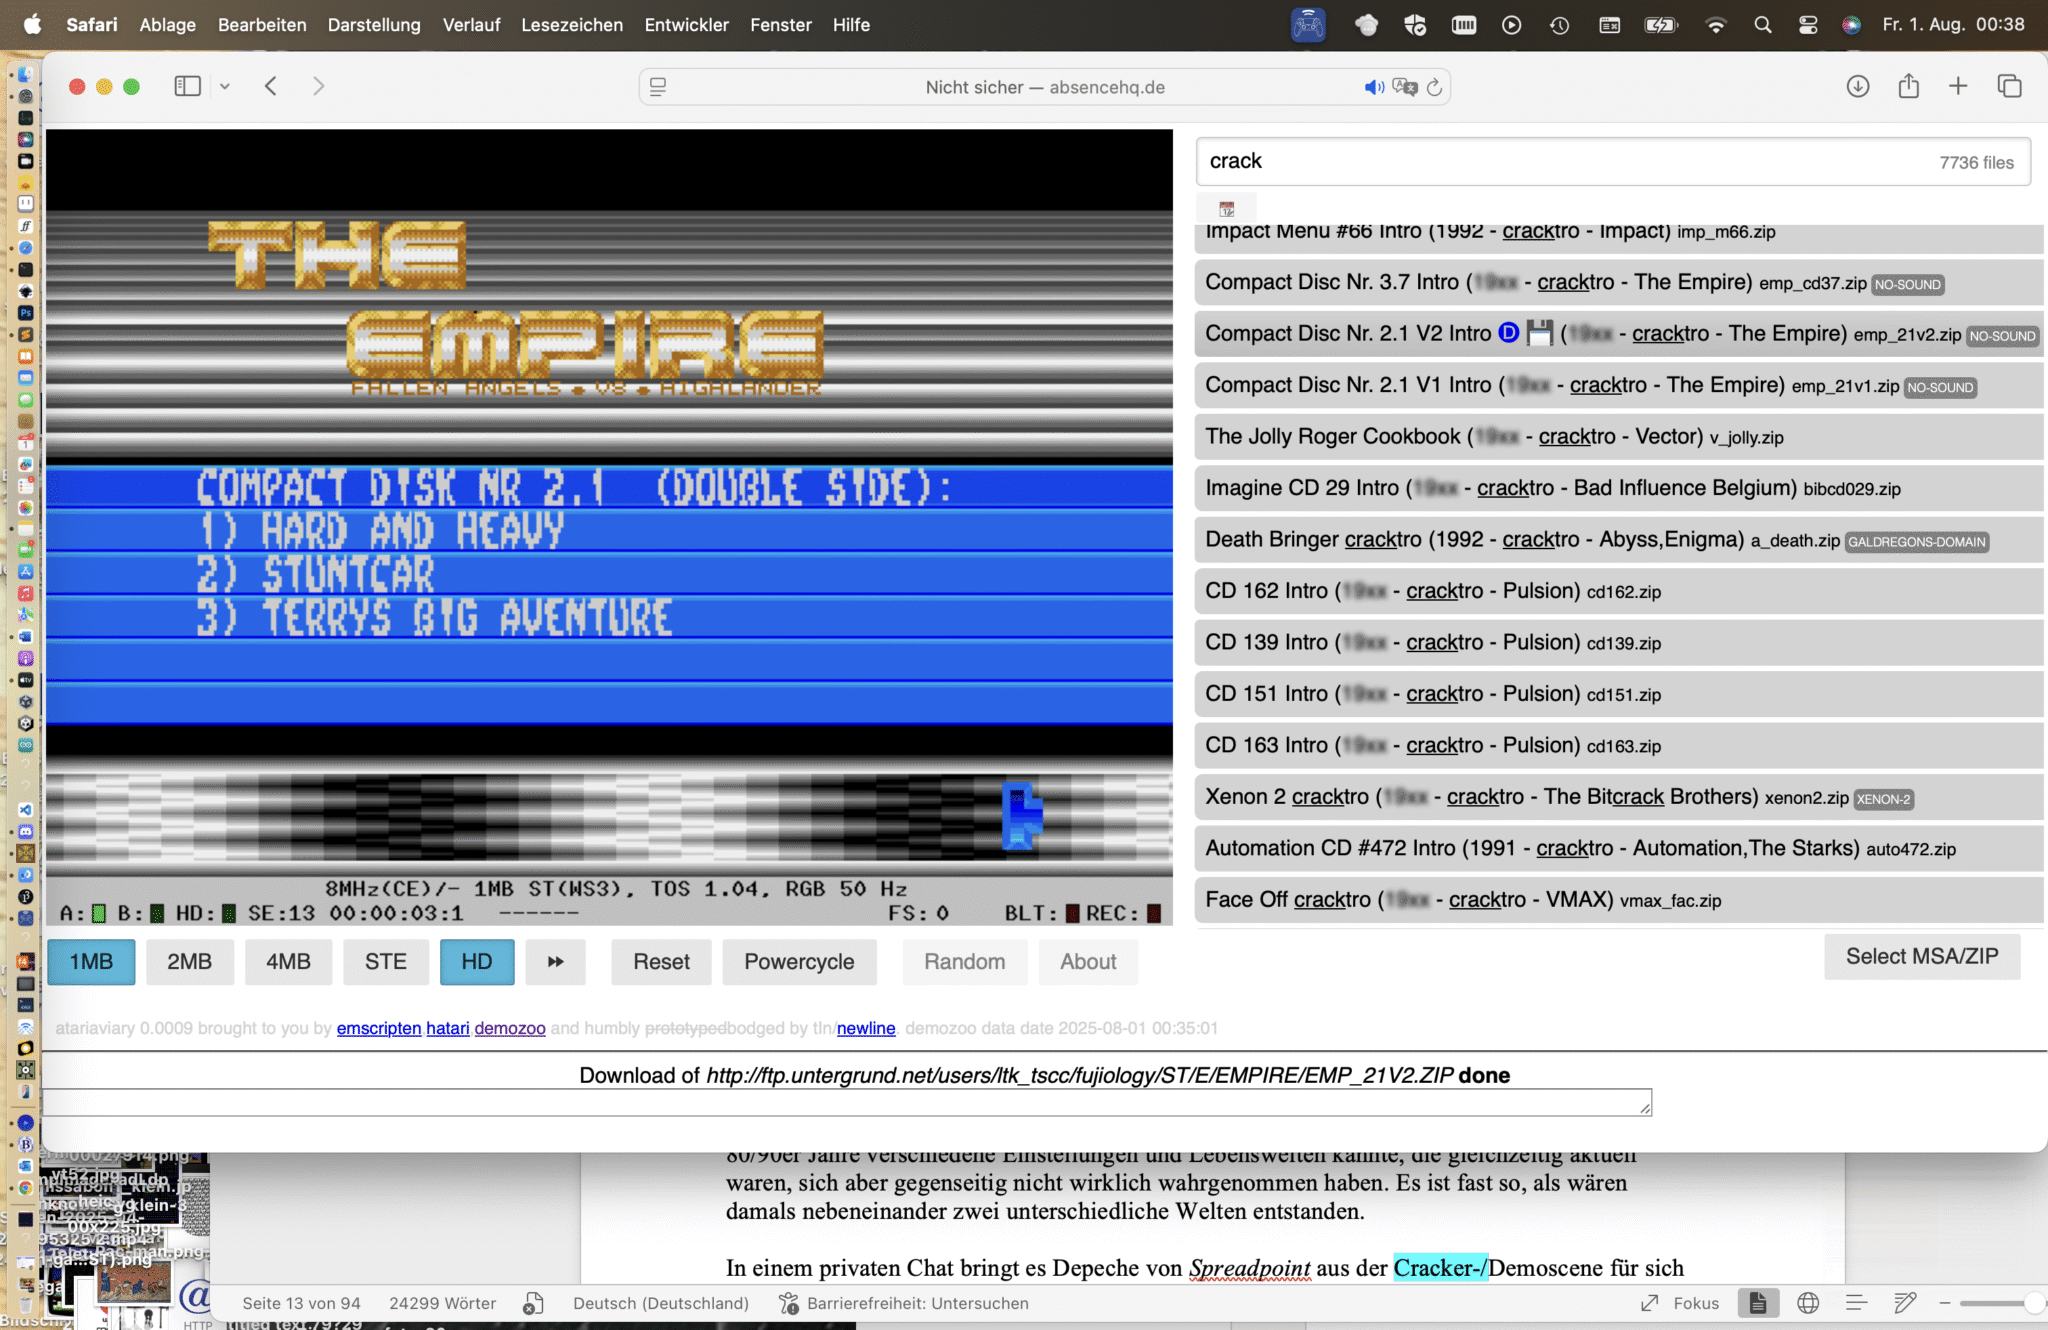Open the Lesezeichen menu
Viewport: 2048px width, 1330px height.
(x=571, y=25)
